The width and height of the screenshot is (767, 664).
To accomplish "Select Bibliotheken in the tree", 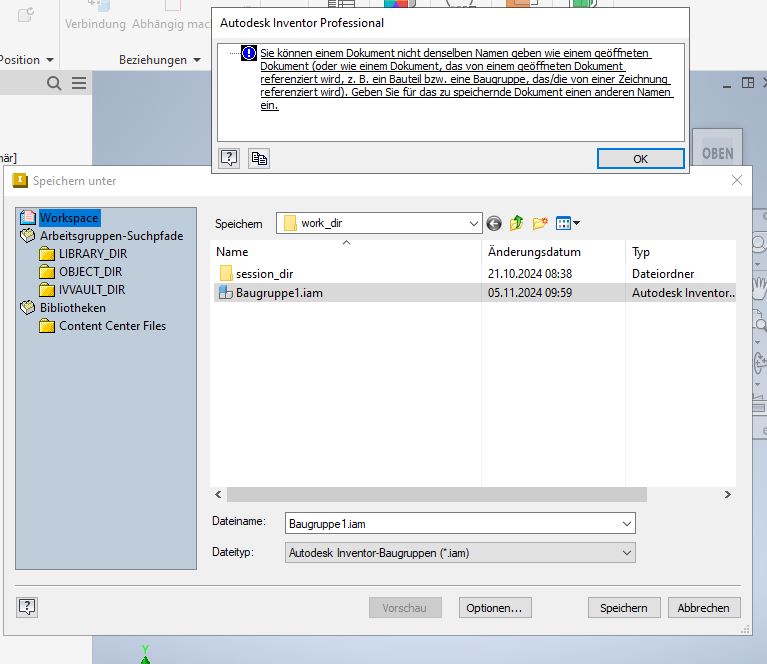I will [72, 308].
